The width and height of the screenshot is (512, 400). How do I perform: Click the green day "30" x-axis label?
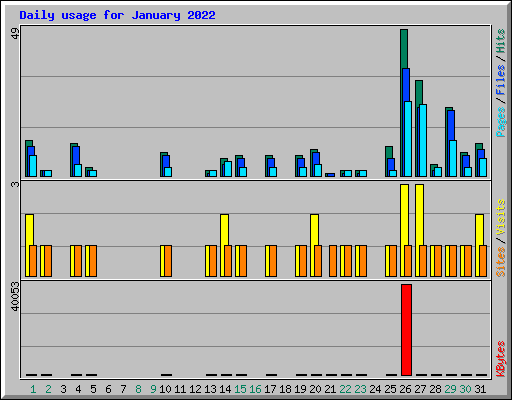coord(465,389)
